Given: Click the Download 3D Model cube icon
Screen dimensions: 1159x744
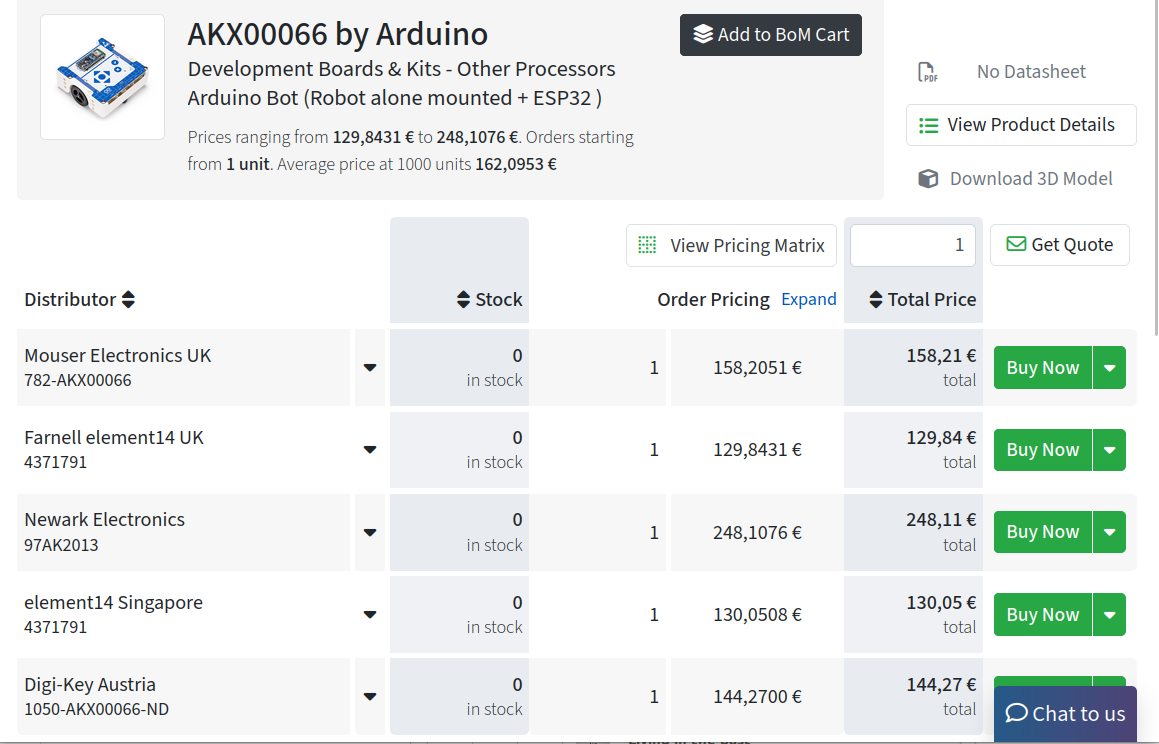Looking at the screenshot, I should 928,179.
